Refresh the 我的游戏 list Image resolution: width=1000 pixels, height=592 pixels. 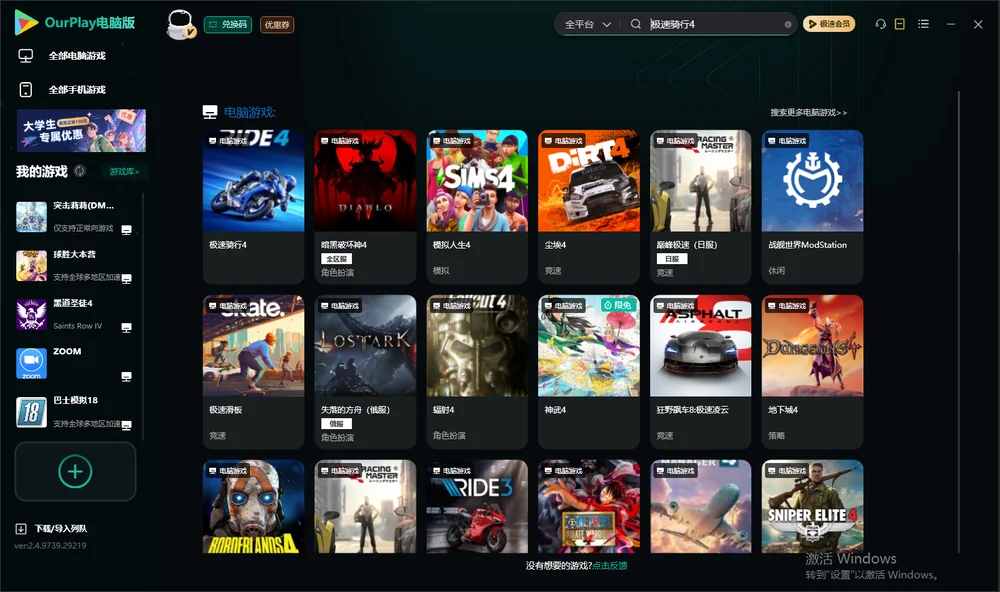(80, 171)
